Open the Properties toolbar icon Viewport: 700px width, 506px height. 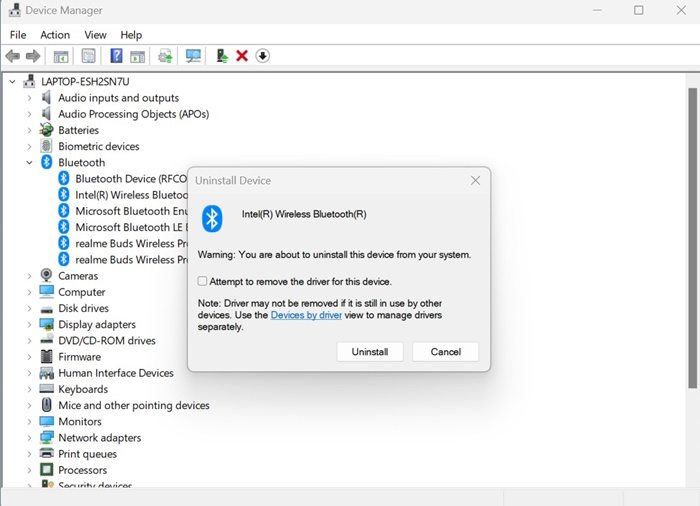[x=88, y=56]
